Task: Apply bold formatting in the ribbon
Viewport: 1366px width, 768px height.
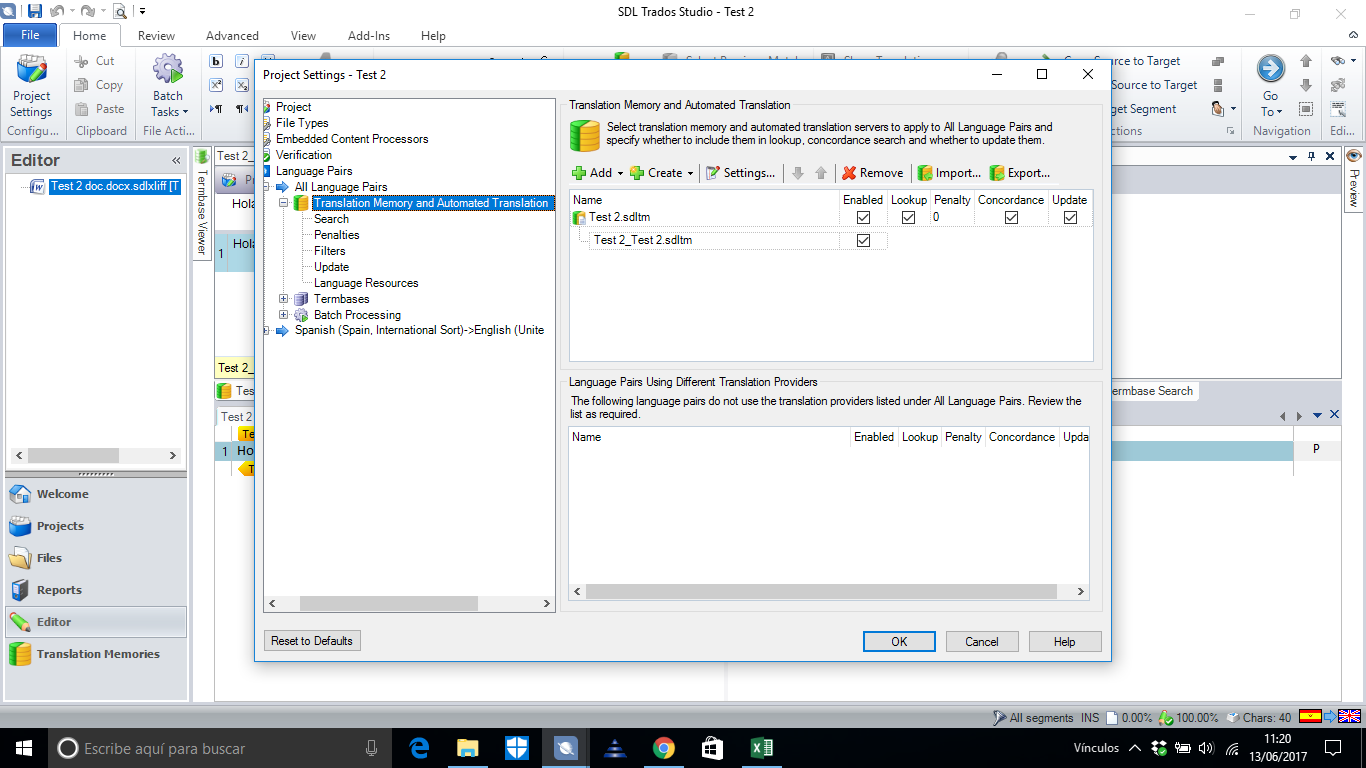Action: pyautogui.click(x=216, y=60)
